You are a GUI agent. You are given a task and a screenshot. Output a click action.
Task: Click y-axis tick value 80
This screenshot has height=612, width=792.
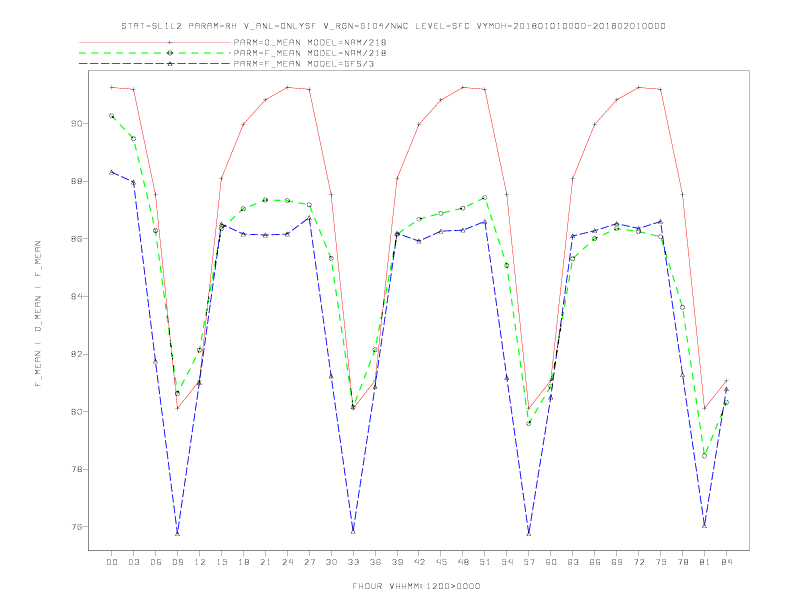click(76, 412)
